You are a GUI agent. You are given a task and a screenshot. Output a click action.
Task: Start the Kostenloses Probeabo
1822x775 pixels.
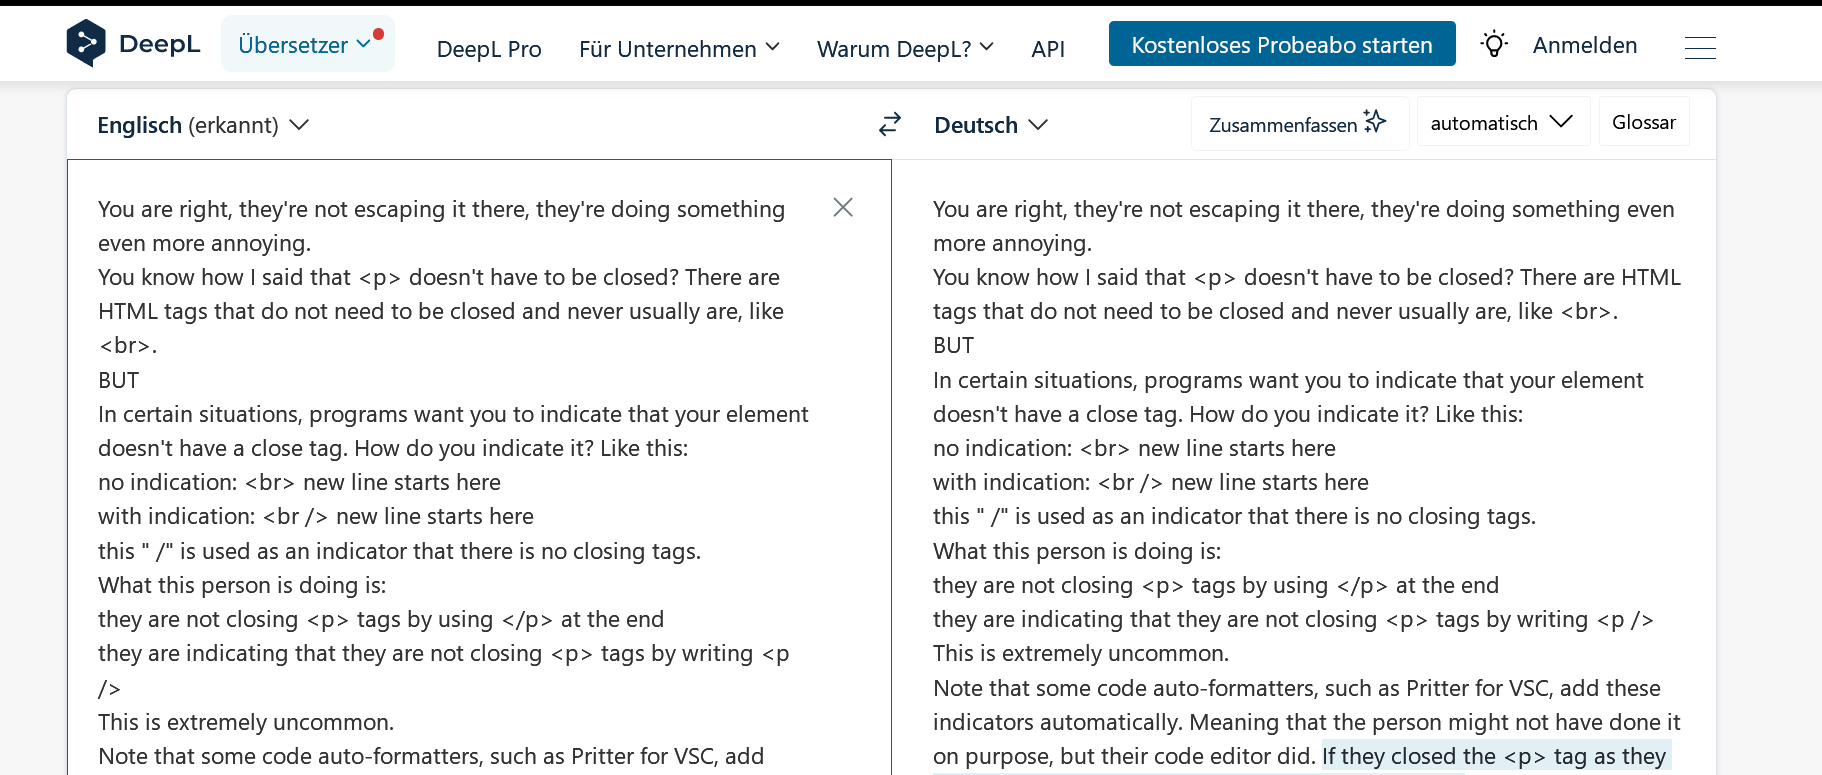[1281, 45]
